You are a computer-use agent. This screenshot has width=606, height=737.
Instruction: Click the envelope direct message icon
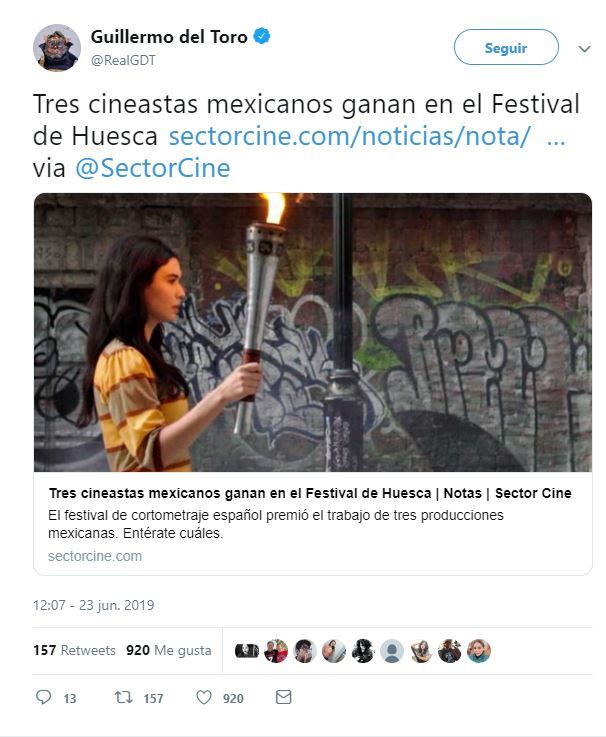(283, 697)
